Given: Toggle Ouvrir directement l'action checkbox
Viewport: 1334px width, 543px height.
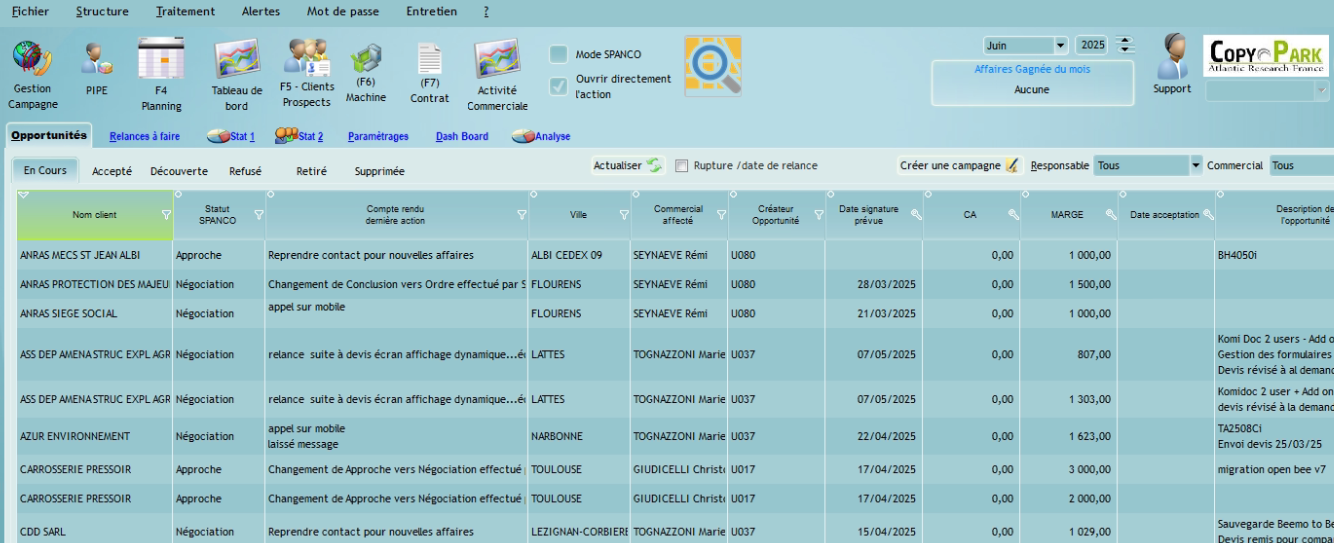Looking at the screenshot, I should click(x=559, y=86).
